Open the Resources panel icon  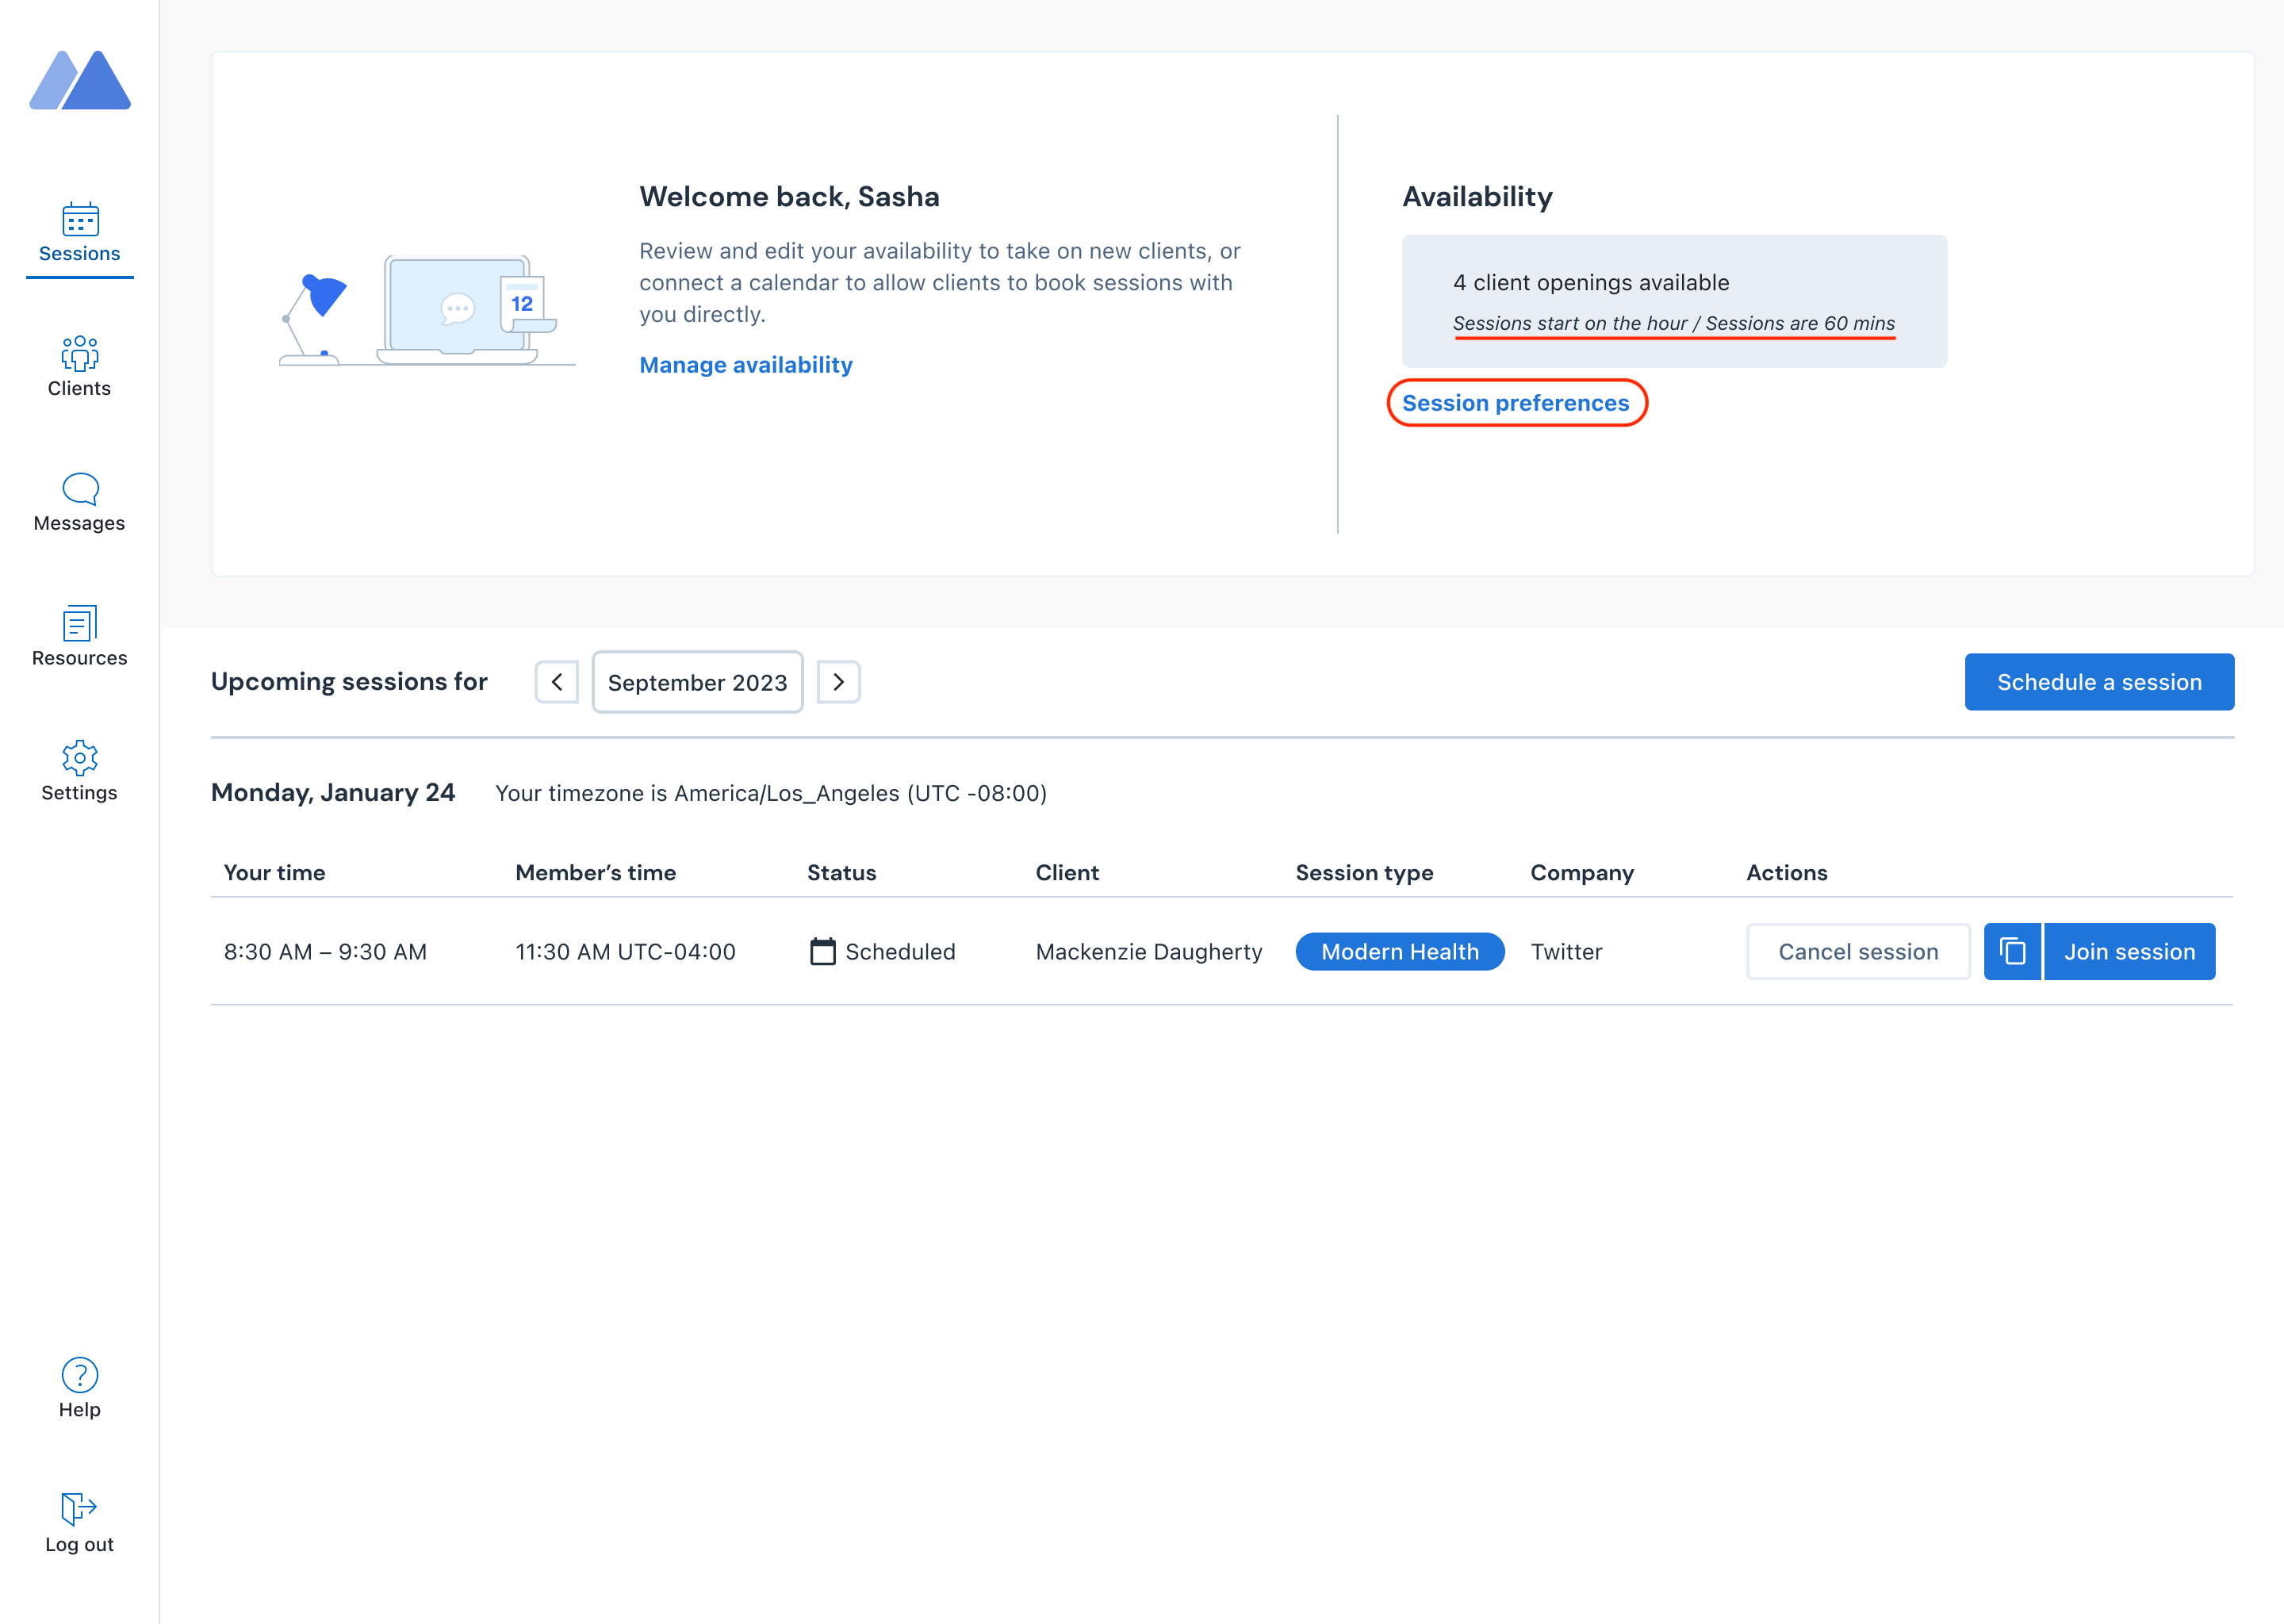coord(79,624)
